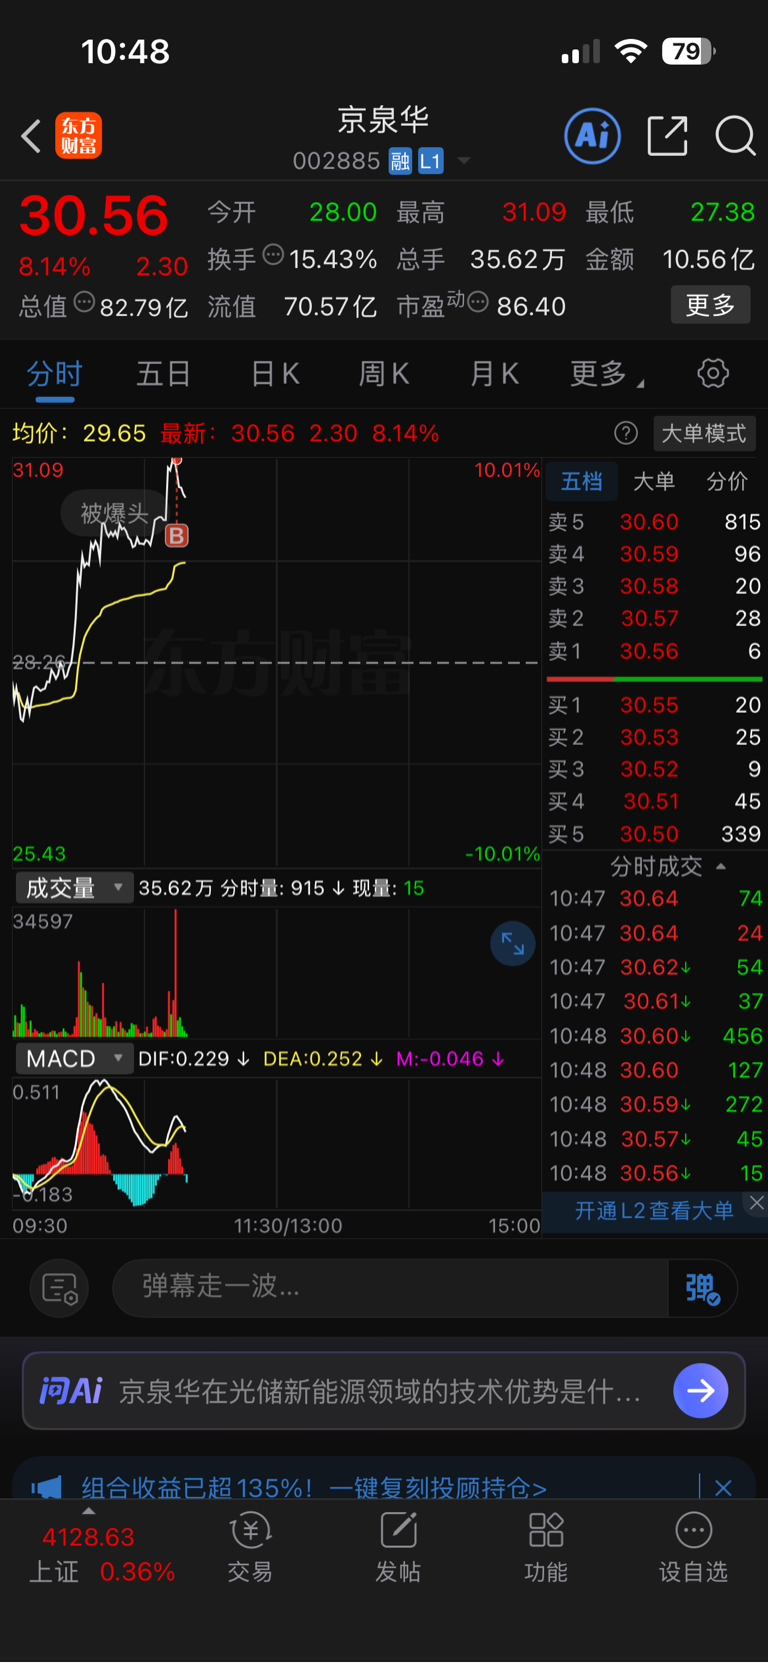Tap the 456 volume trade row
Screen dimensions: 768x1663
[x=655, y=1036]
